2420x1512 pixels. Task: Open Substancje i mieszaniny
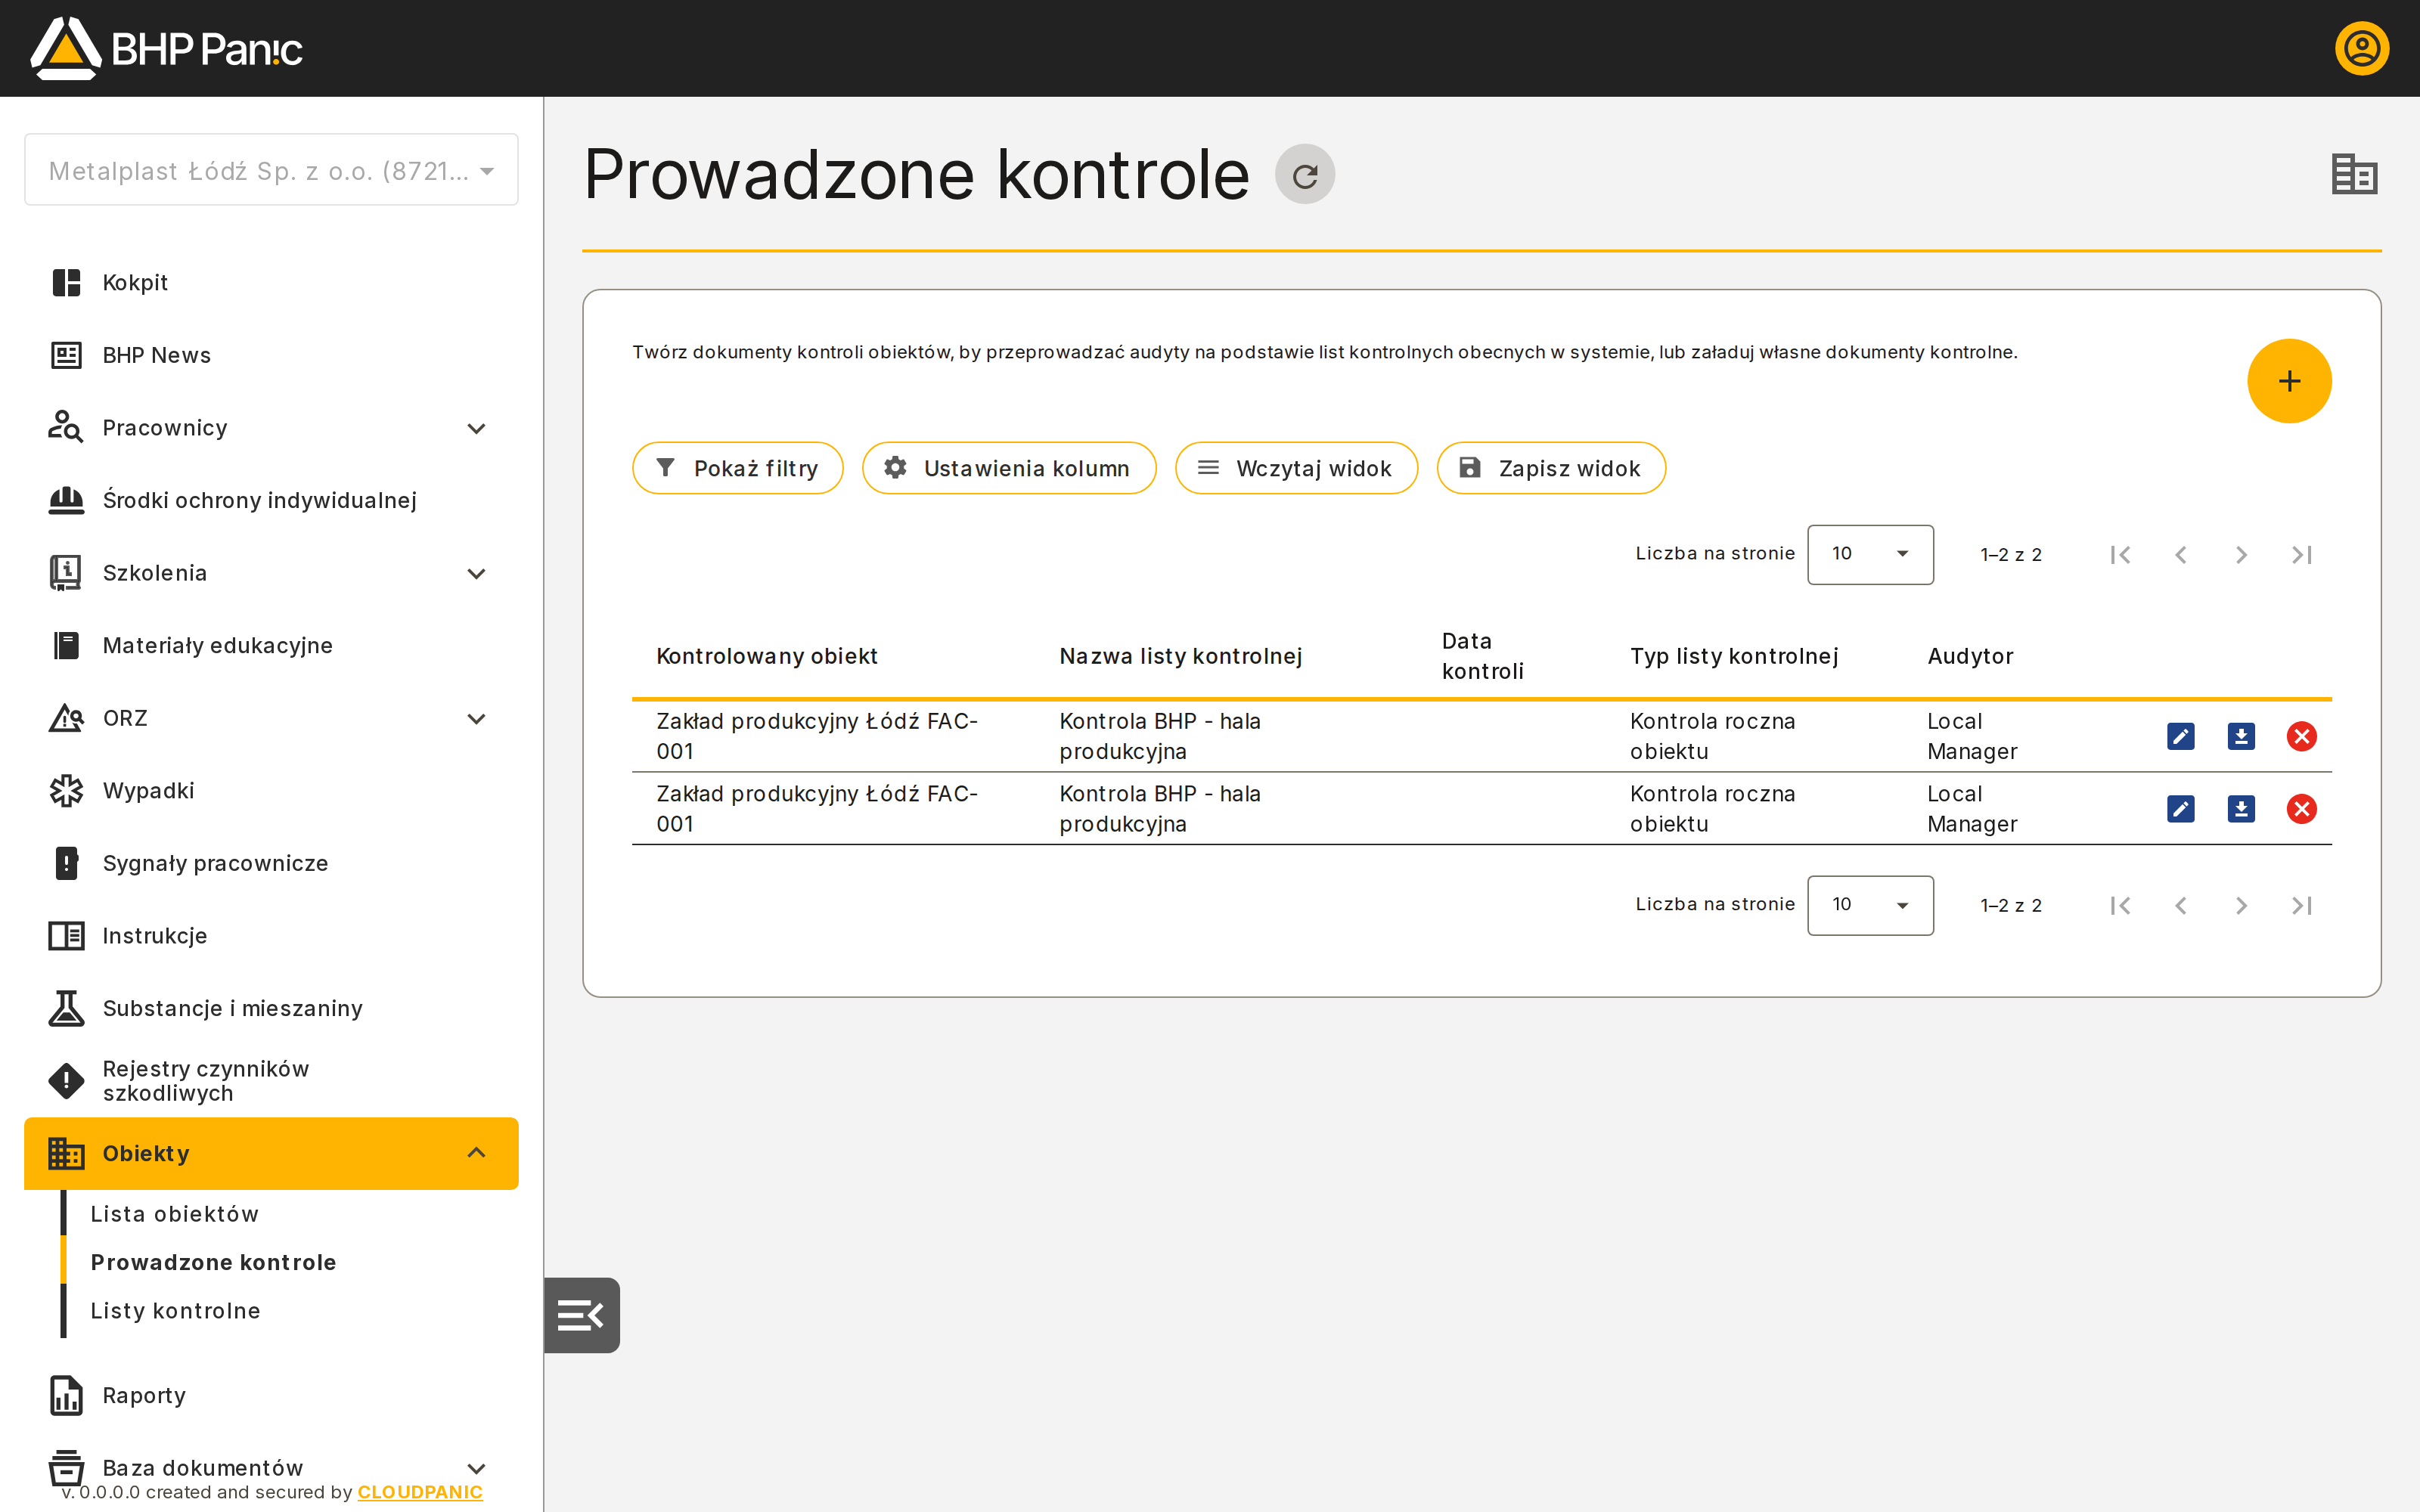pos(271,1008)
